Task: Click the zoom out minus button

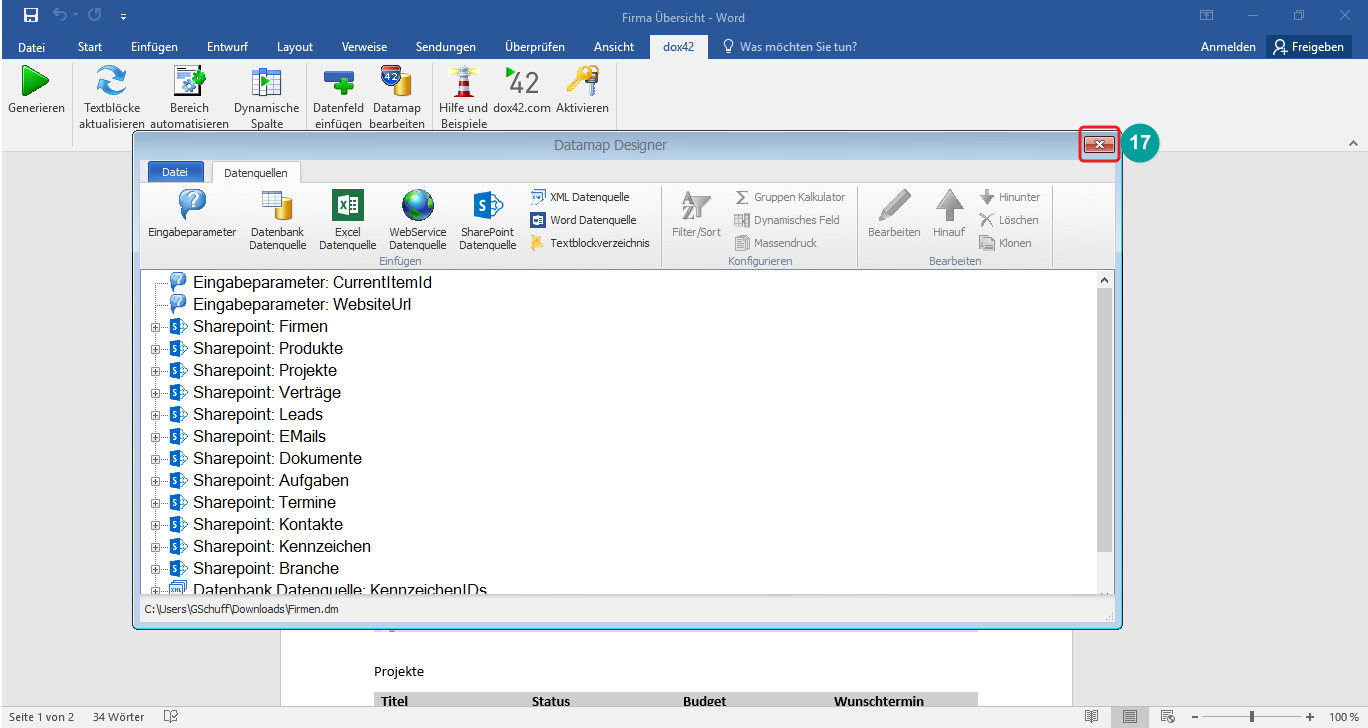Action: (x=1194, y=717)
